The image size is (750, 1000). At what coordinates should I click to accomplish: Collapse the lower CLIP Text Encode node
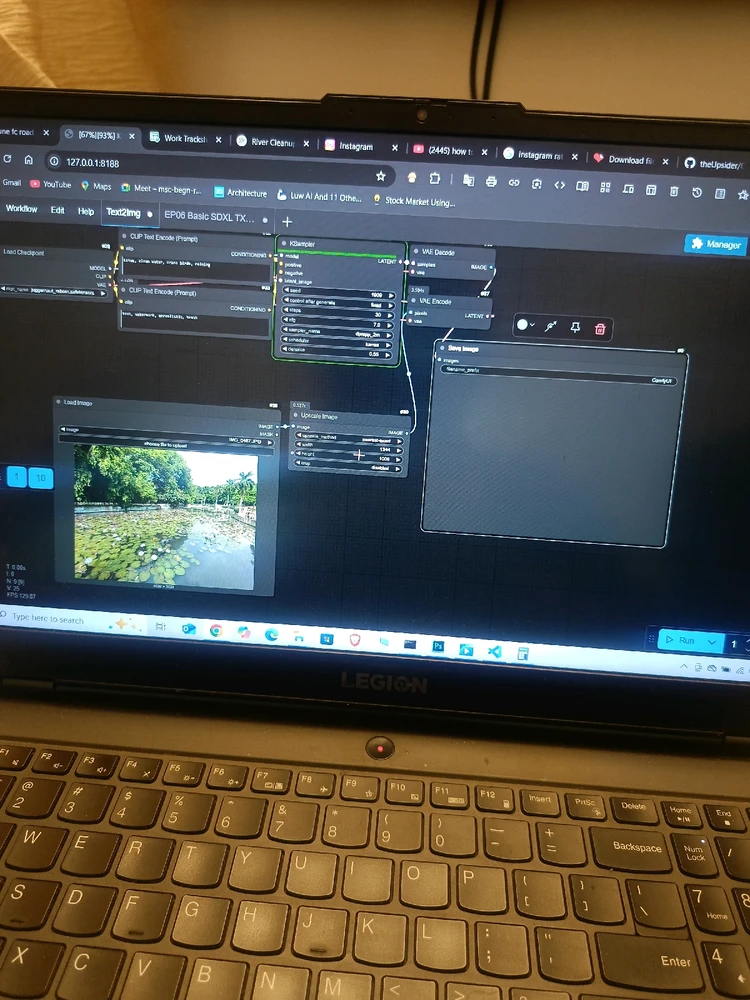click(124, 291)
